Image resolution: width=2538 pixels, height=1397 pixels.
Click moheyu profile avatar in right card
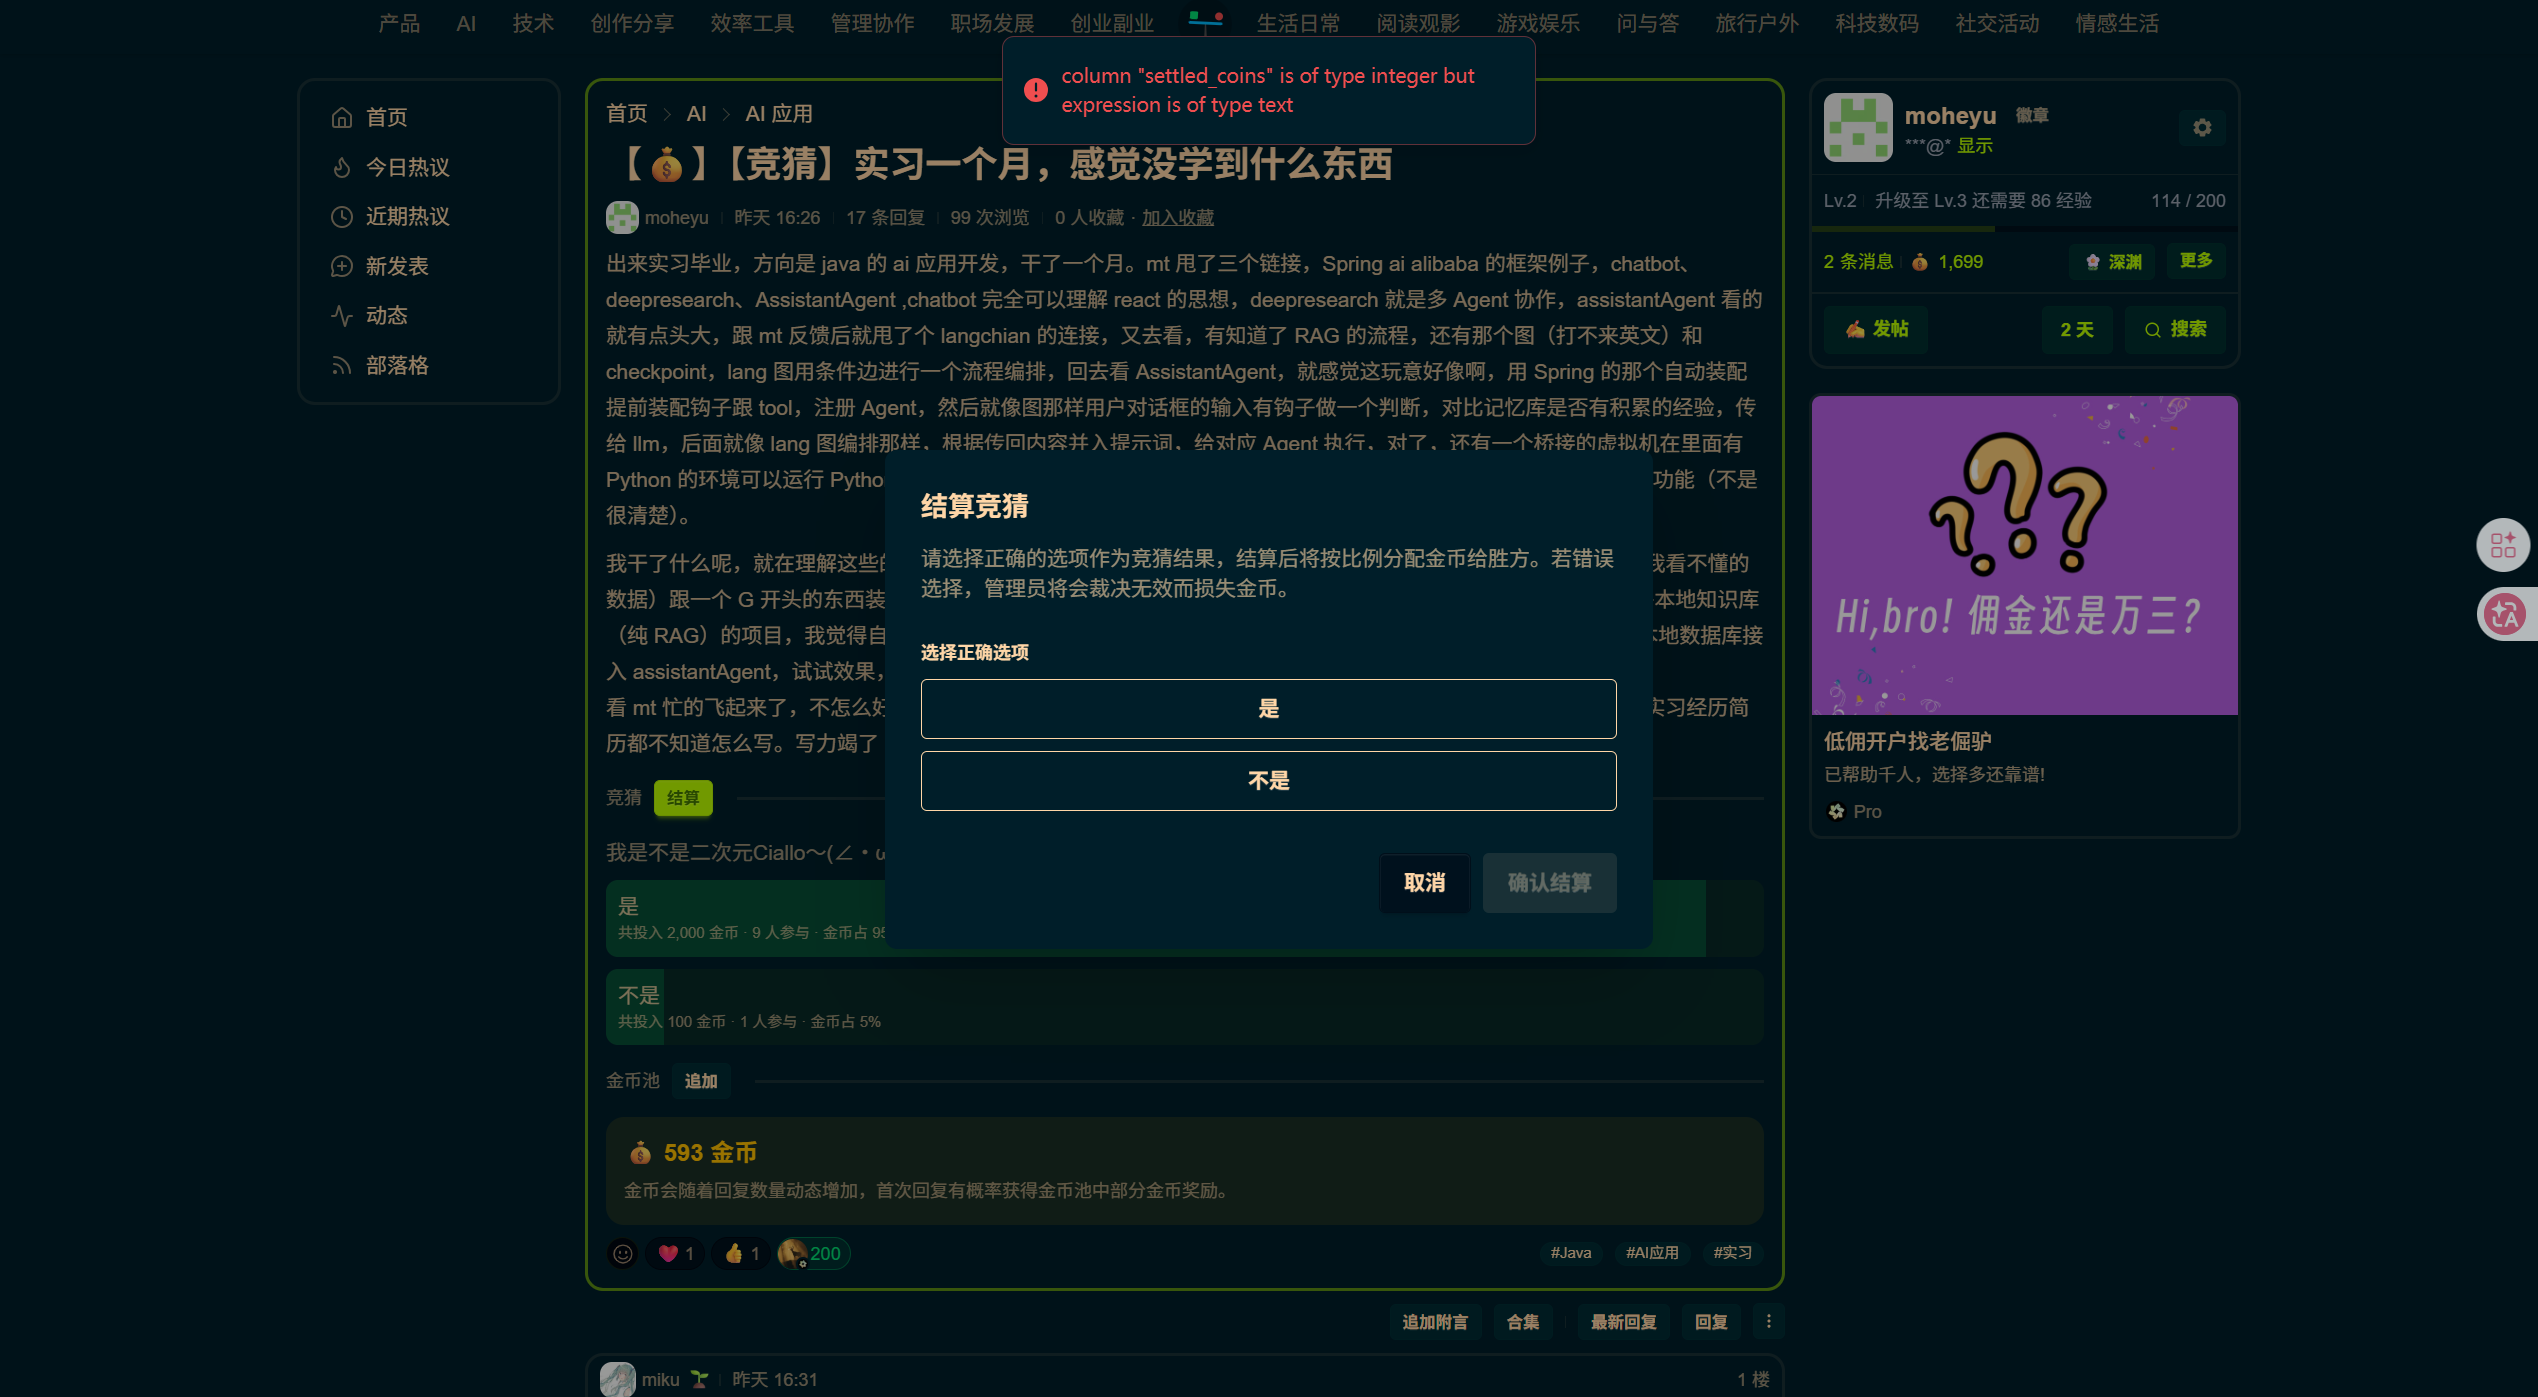click(1858, 128)
